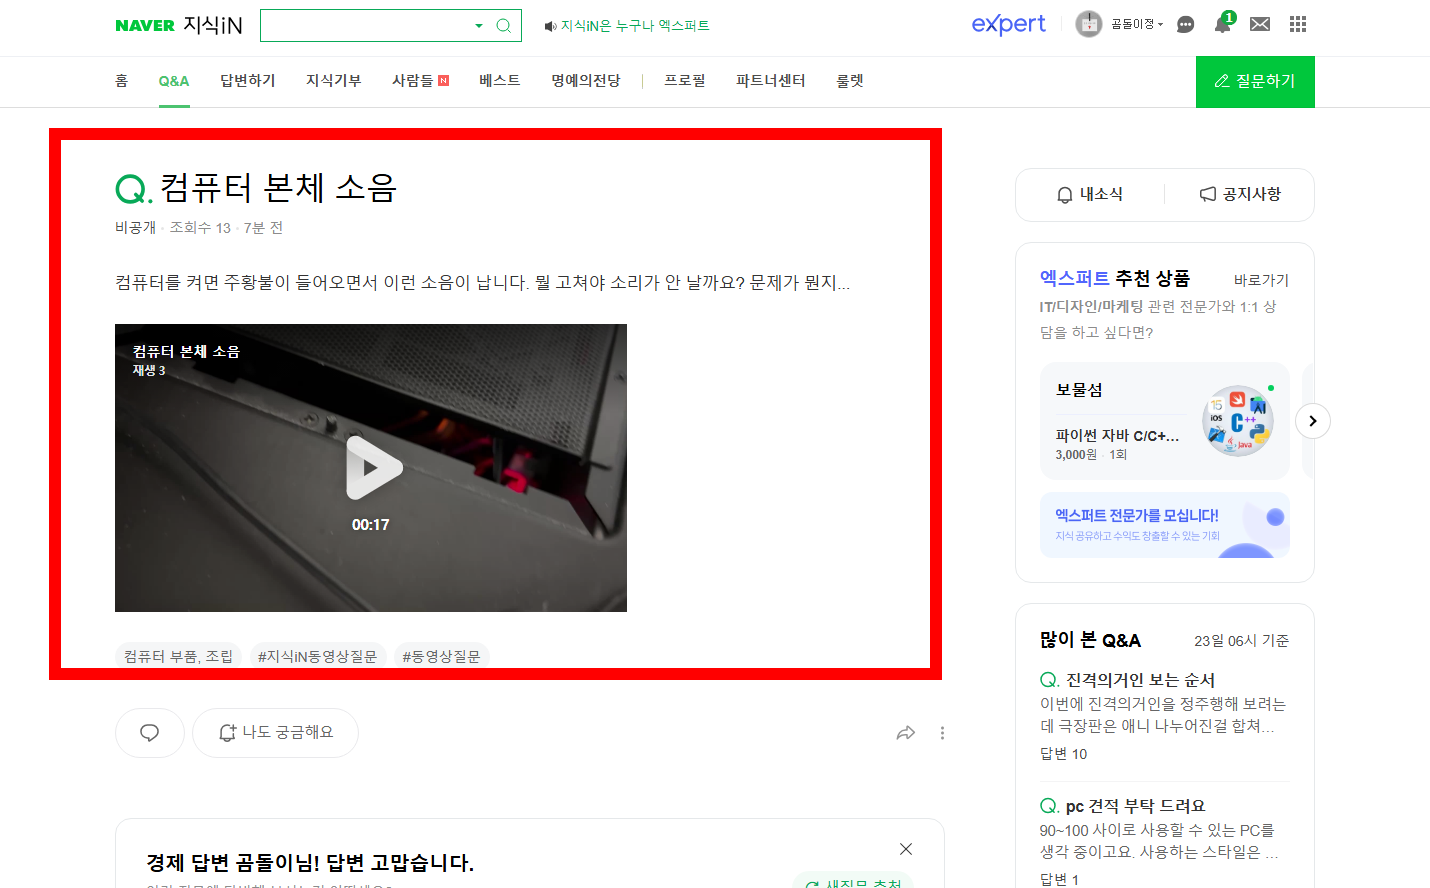
Task: Close the 답변 고맙습니다 banner
Action: click(x=906, y=849)
